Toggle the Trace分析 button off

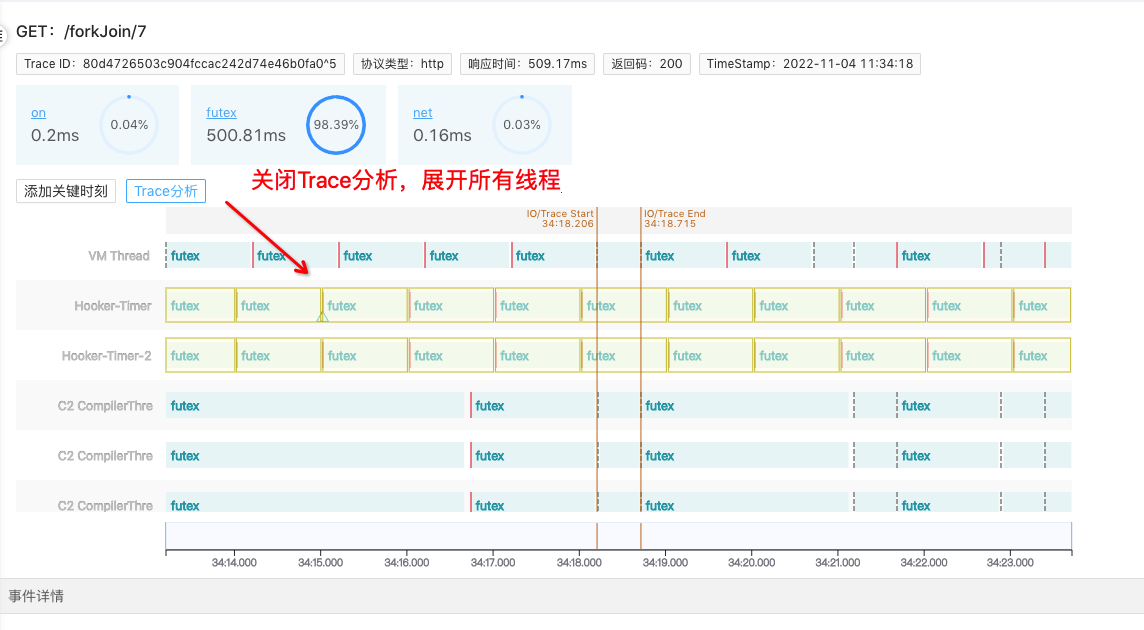(166, 191)
